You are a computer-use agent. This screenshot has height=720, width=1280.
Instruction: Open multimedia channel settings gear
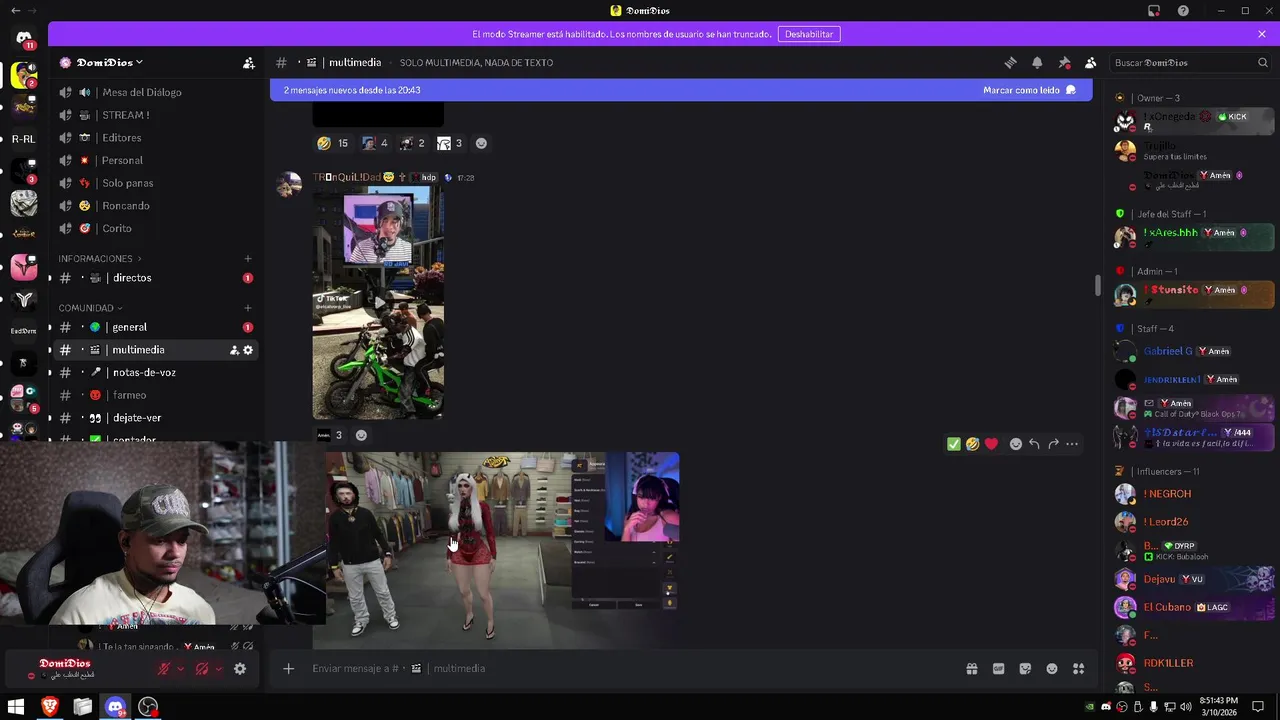click(248, 350)
